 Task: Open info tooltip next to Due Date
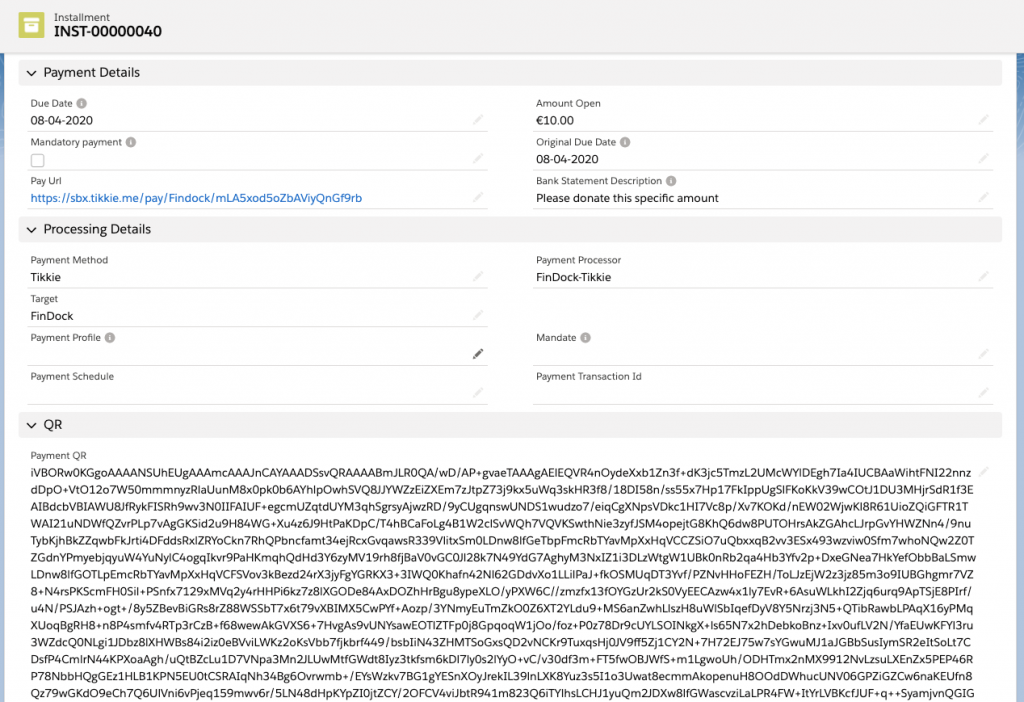click(x=82, y=103)
